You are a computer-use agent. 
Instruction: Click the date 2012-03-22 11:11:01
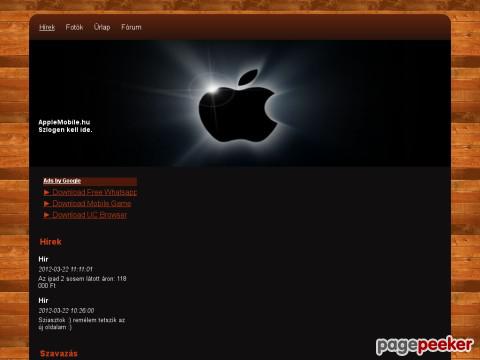65,269
